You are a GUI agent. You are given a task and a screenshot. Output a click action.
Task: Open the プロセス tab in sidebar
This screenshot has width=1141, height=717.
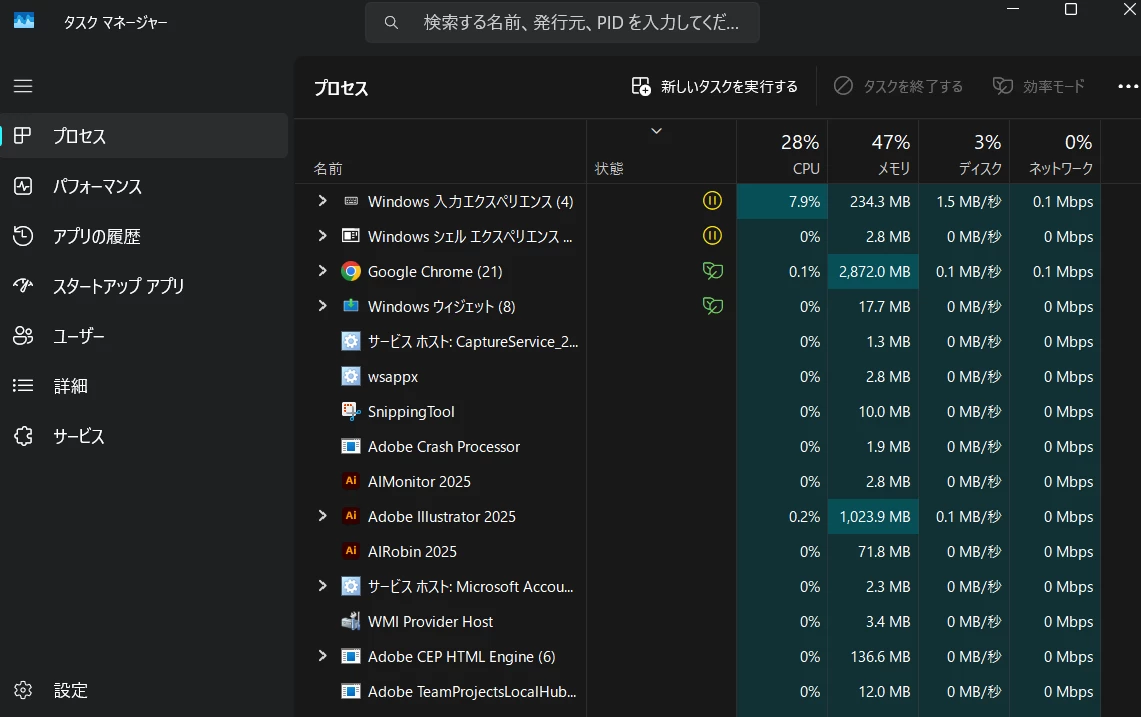[x=145, y=135]
